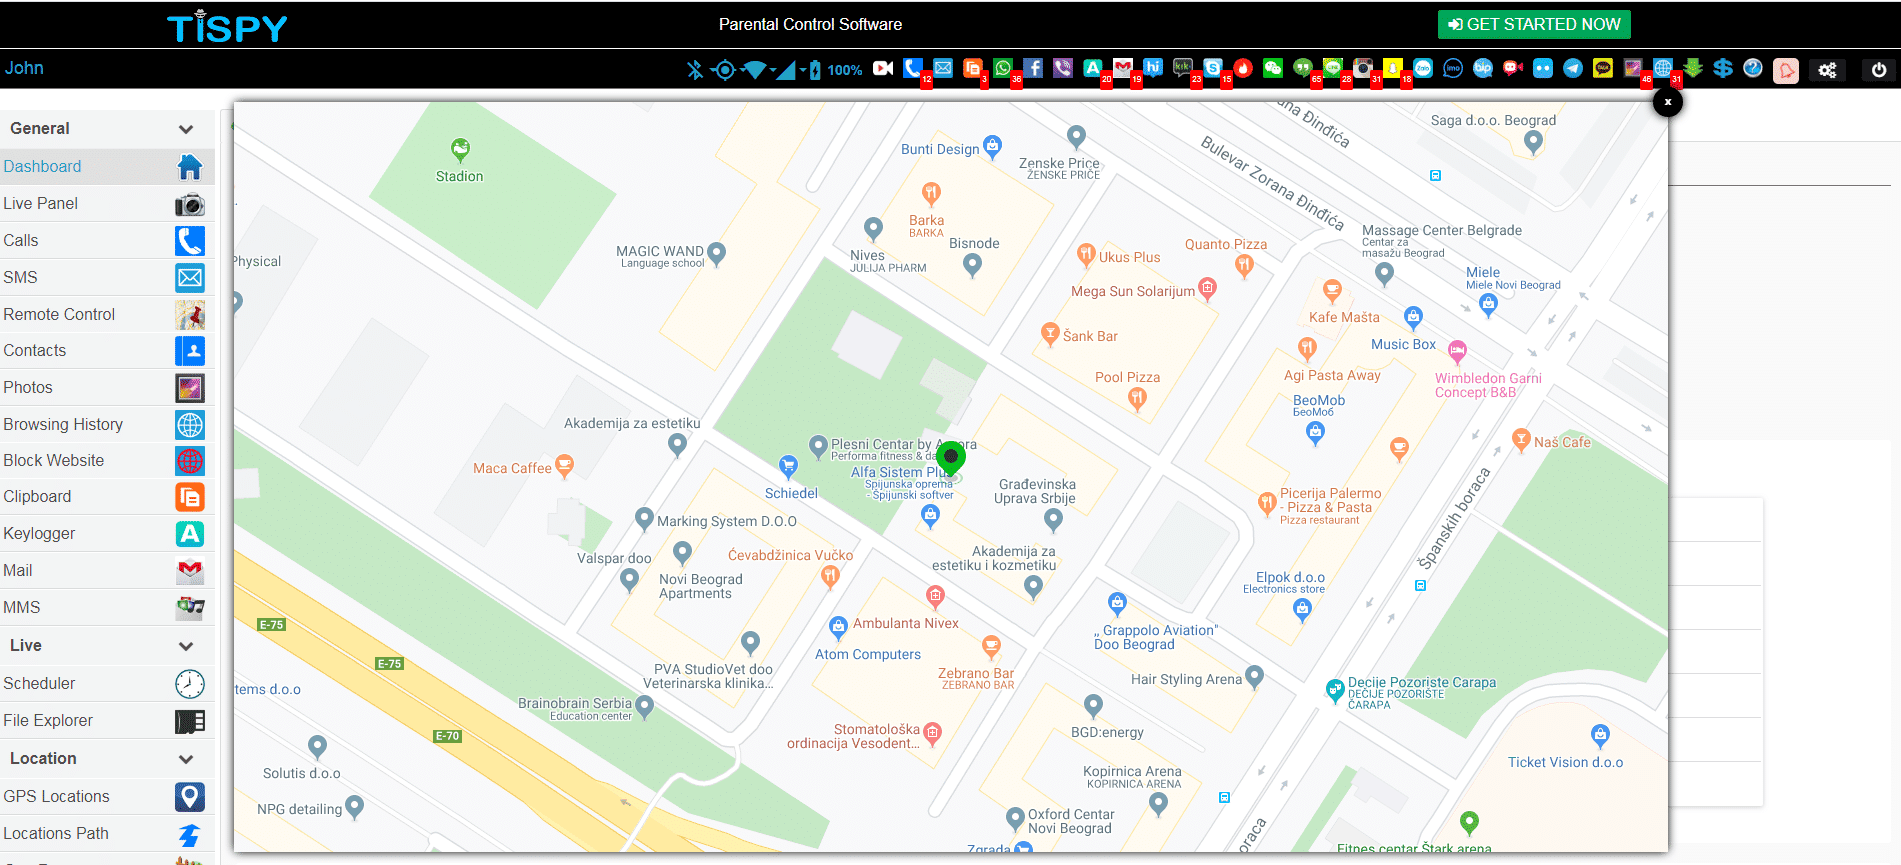Click the TiSPY logo
Screen dimensions: 1901x865
(227, 27)
